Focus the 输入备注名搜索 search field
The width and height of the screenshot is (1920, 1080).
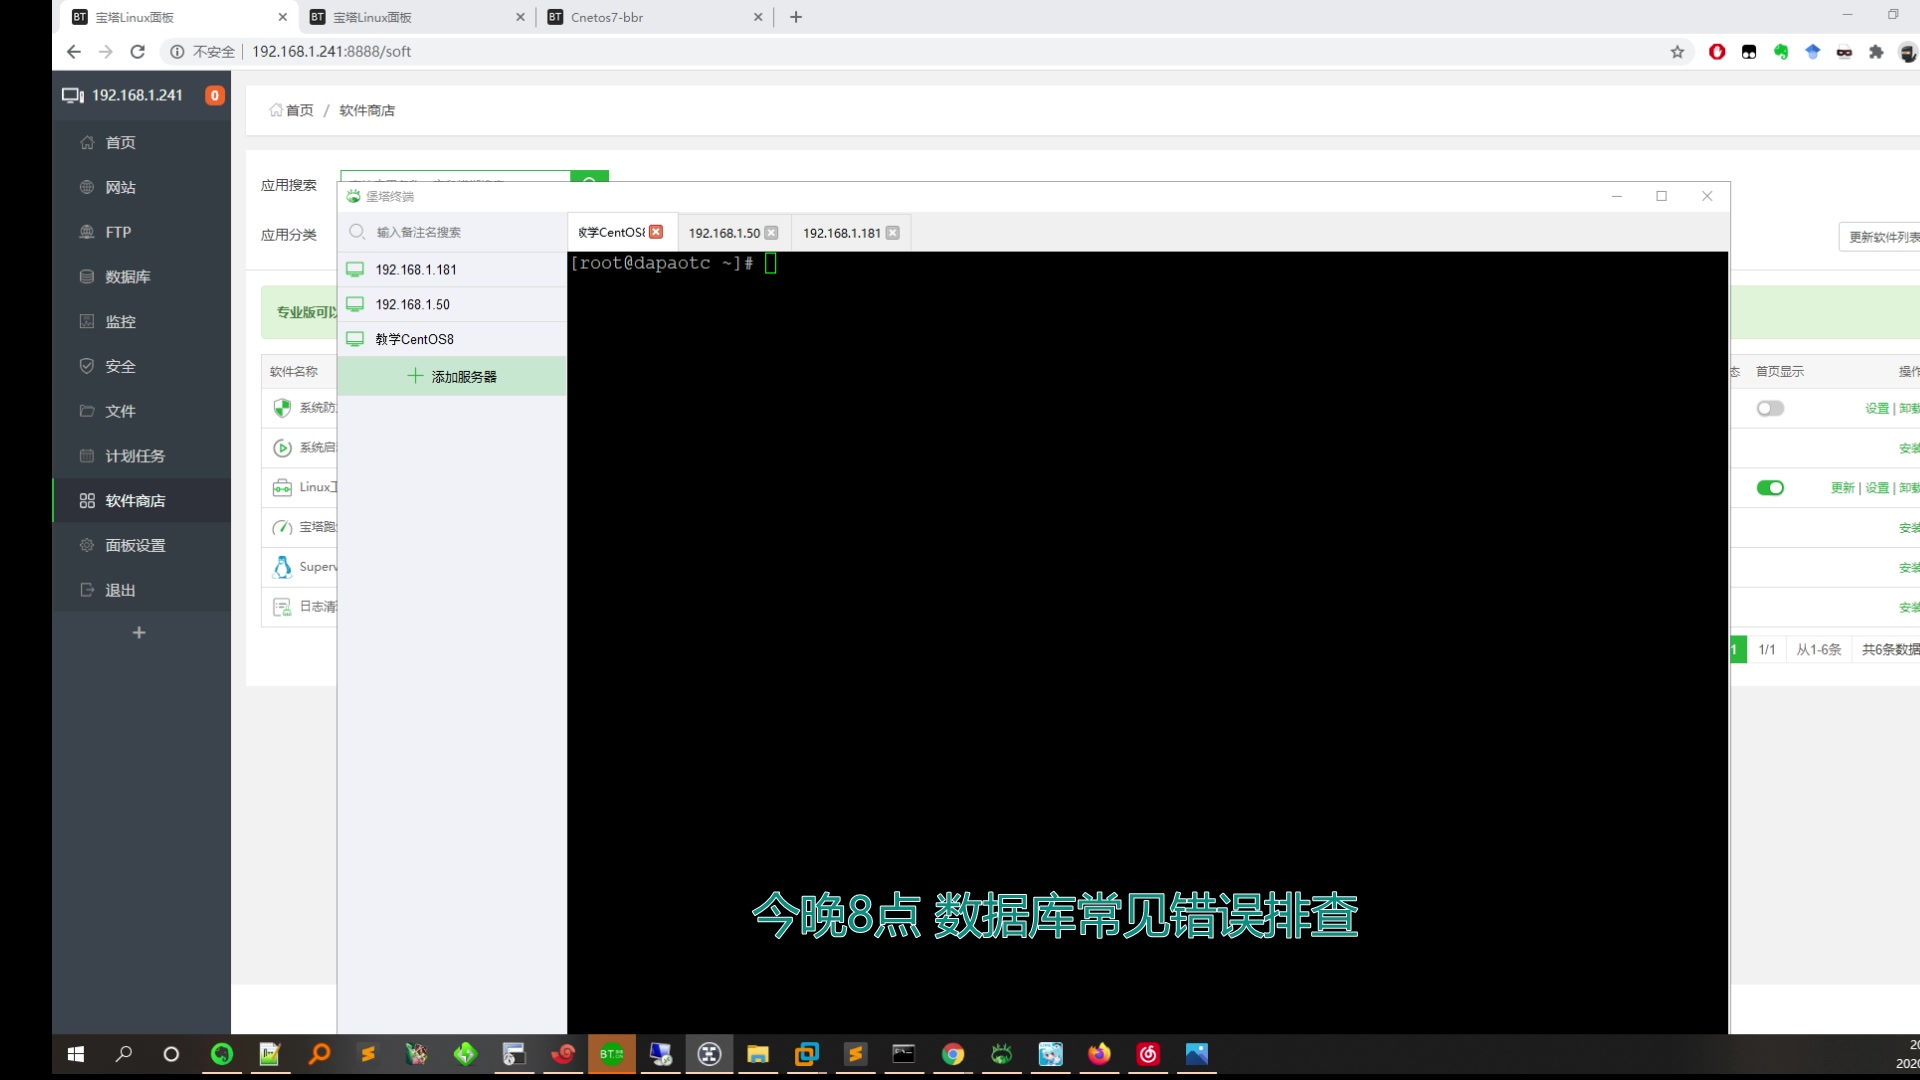452,232
